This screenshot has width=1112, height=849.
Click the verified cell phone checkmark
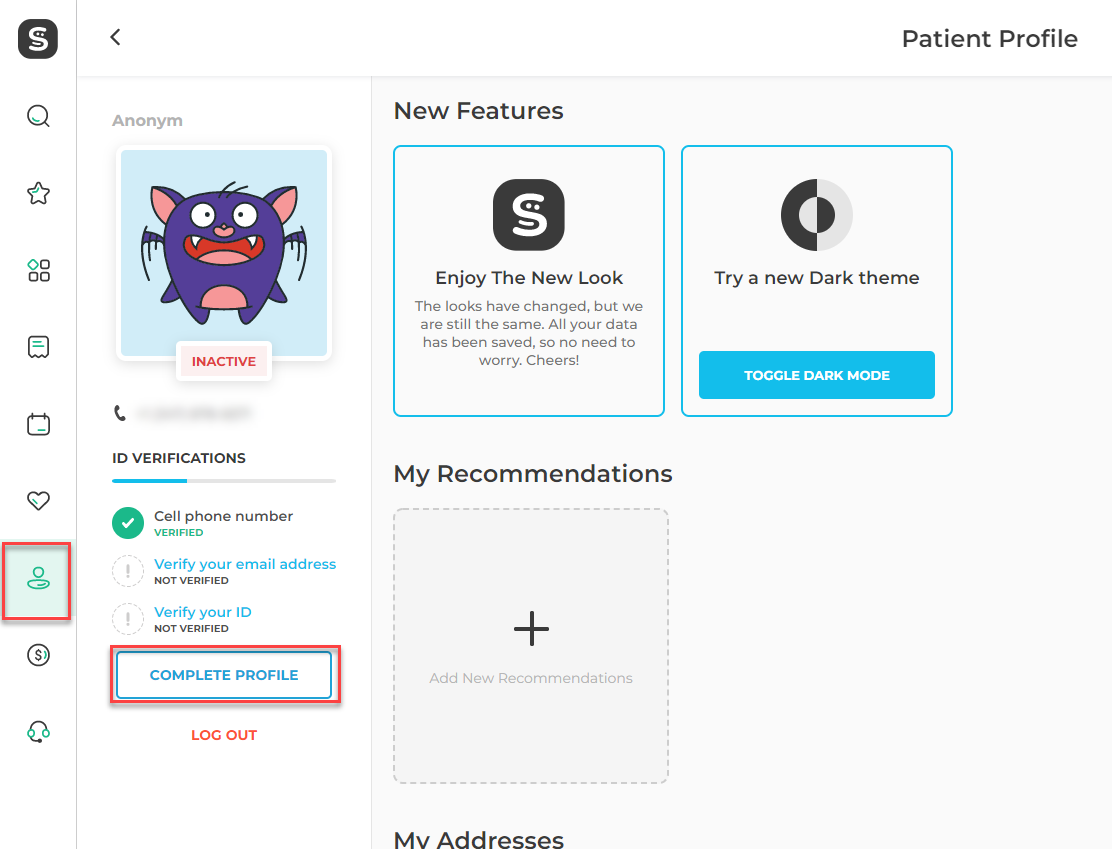[128, 523]
